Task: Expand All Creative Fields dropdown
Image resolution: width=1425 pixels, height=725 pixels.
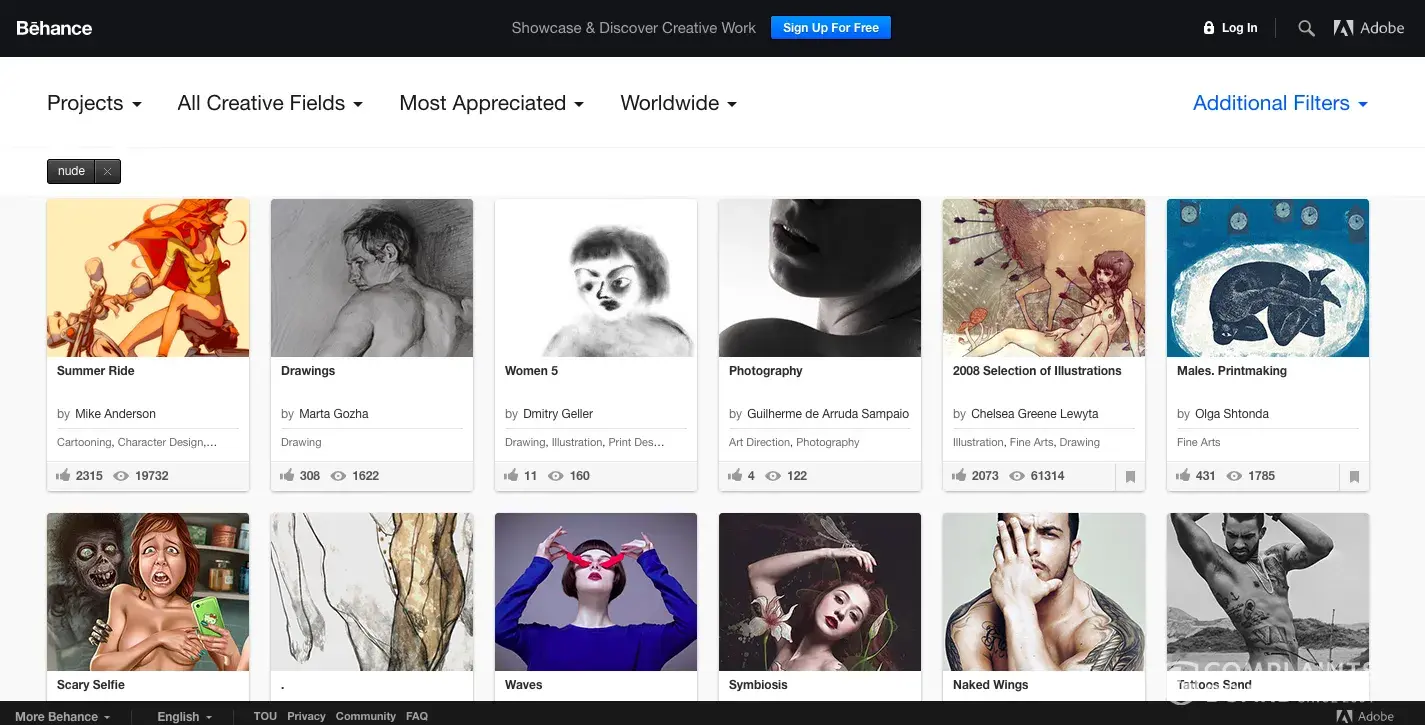Action: coord(270,103)
